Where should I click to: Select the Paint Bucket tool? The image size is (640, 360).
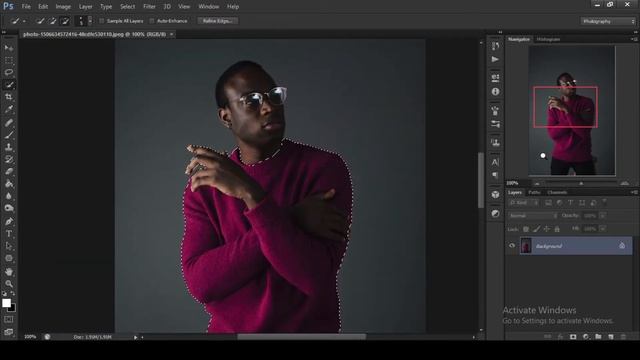(x=9, y=184)
